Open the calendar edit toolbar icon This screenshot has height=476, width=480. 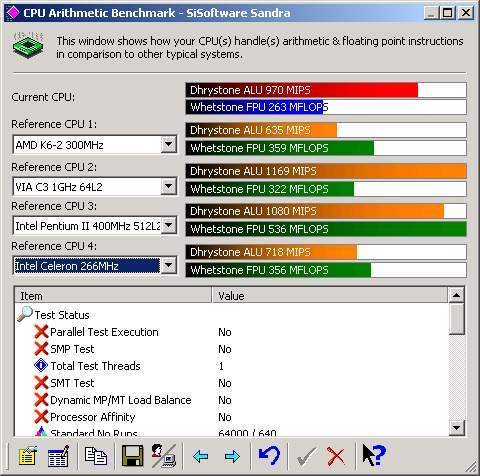tap(59, 456)
